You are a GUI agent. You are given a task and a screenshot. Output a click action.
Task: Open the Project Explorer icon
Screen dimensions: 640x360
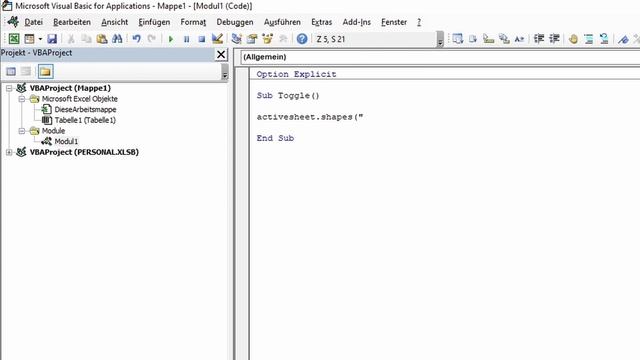236,39
